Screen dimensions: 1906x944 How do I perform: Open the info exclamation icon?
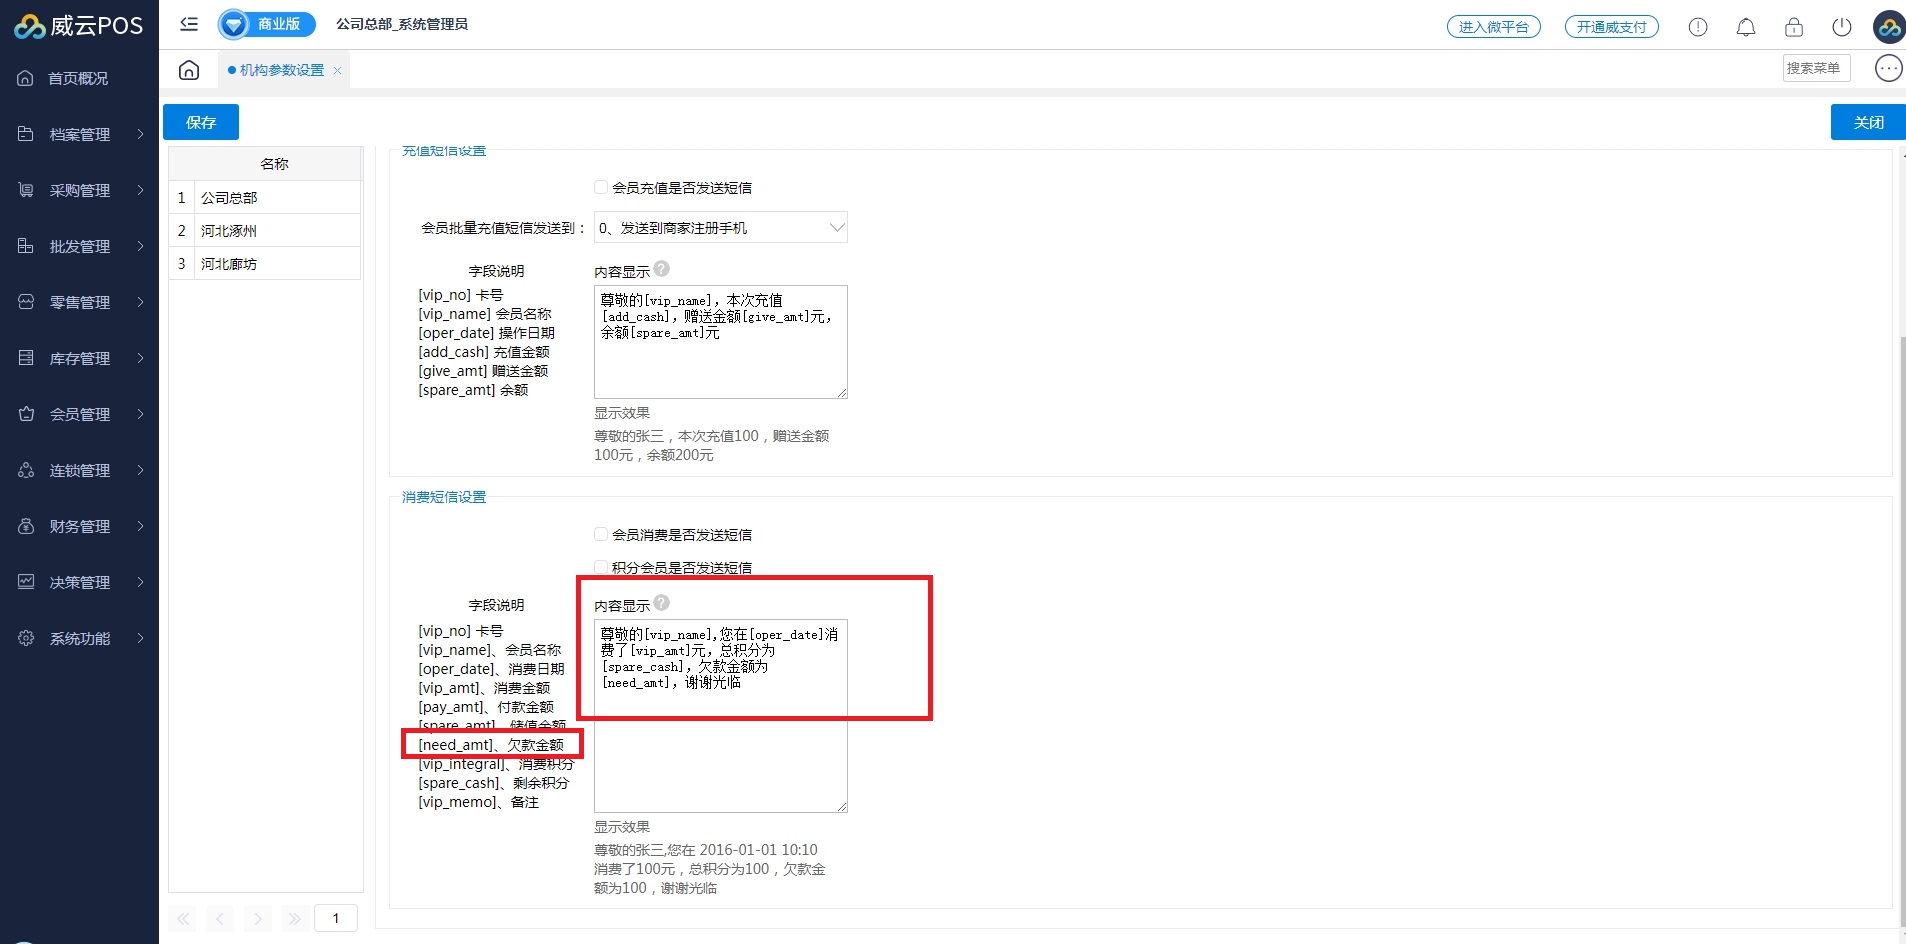pos(1697,27)
